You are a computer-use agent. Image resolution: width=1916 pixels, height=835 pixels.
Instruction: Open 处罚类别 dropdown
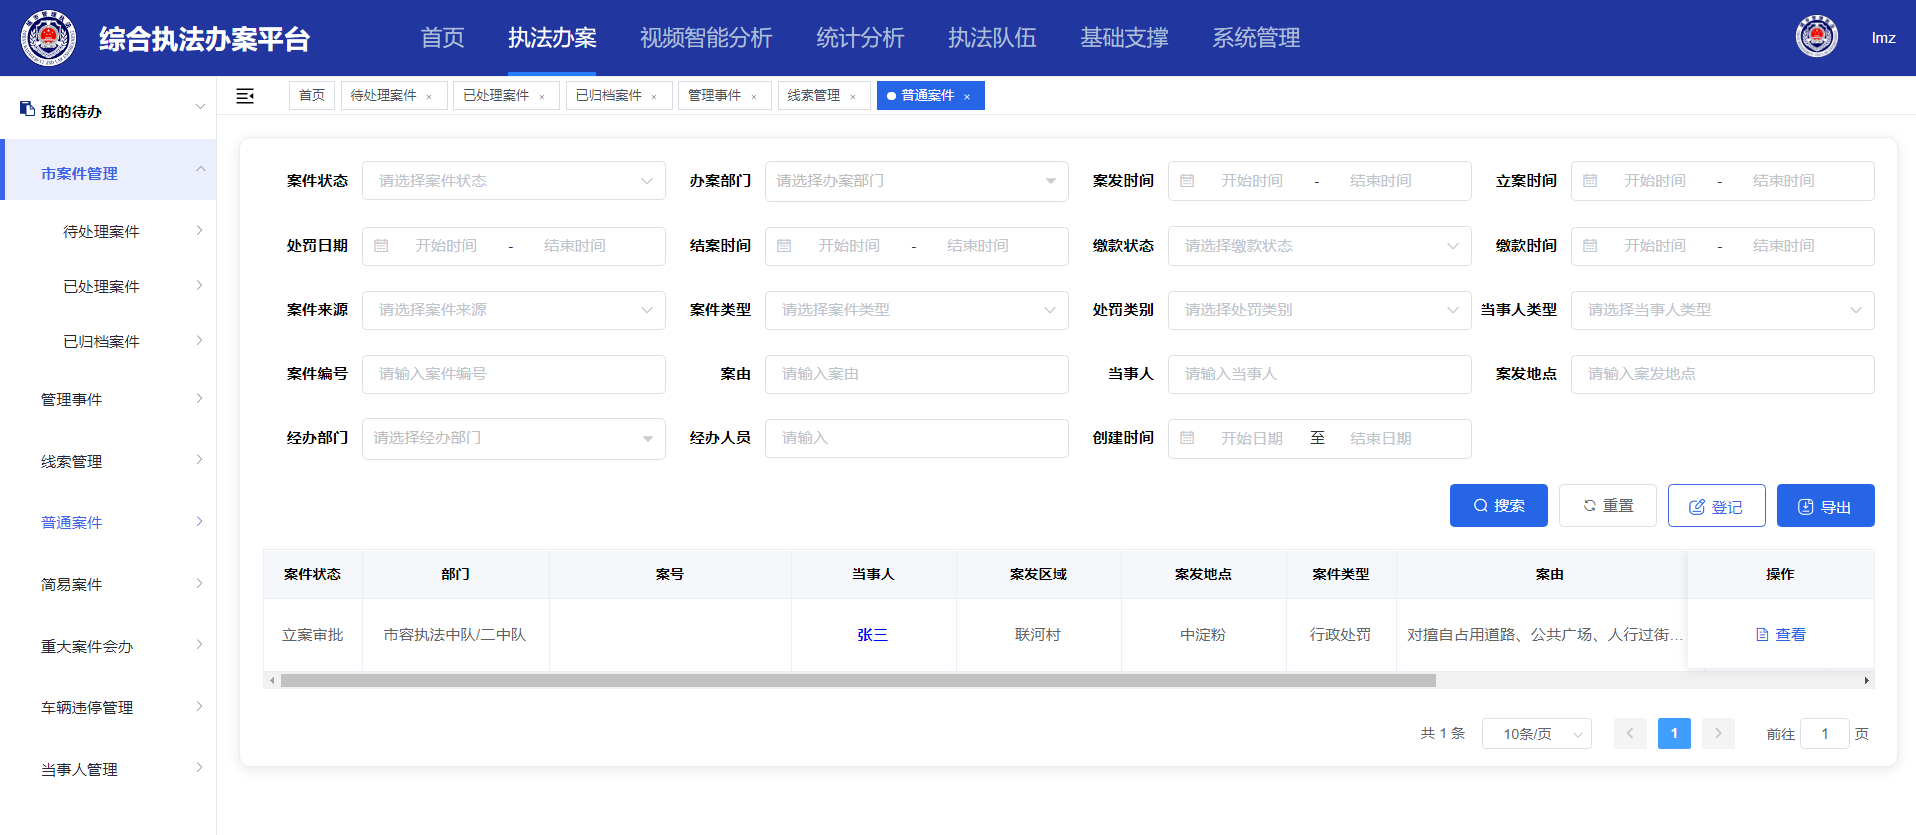click(x=1319, y=310)
